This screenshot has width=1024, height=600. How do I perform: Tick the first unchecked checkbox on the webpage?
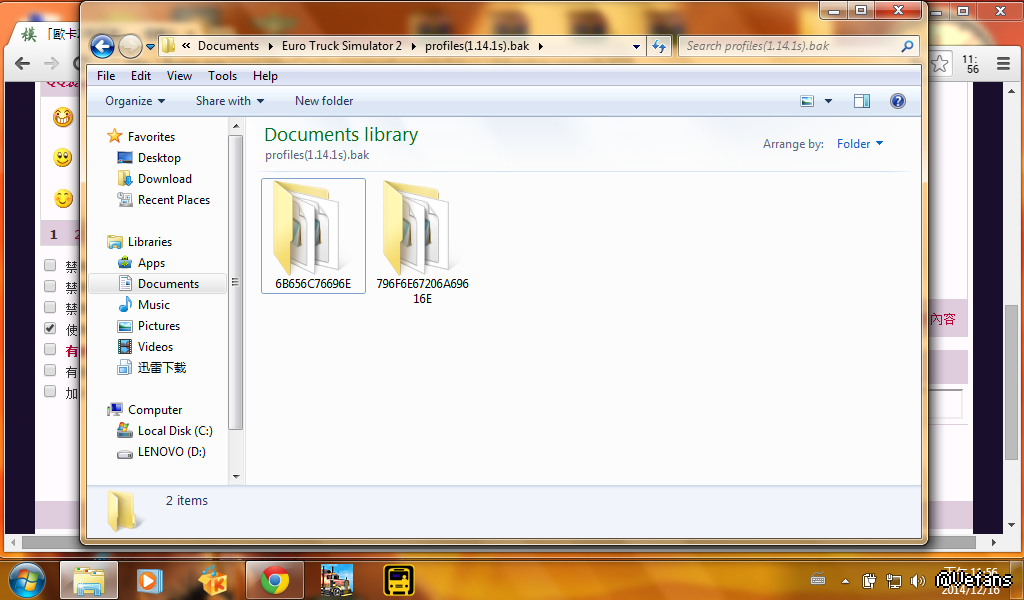click(x=50, y=266)
